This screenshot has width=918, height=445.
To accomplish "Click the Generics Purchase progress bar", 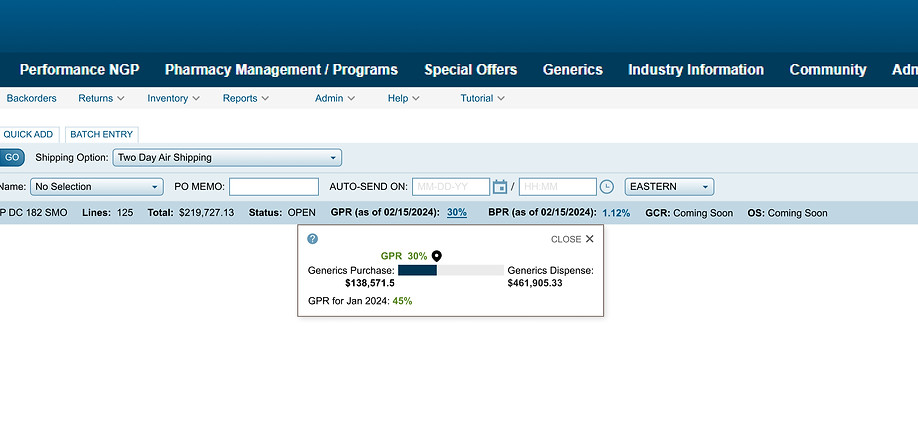I will pyautogui.click(x=451, y=270).
